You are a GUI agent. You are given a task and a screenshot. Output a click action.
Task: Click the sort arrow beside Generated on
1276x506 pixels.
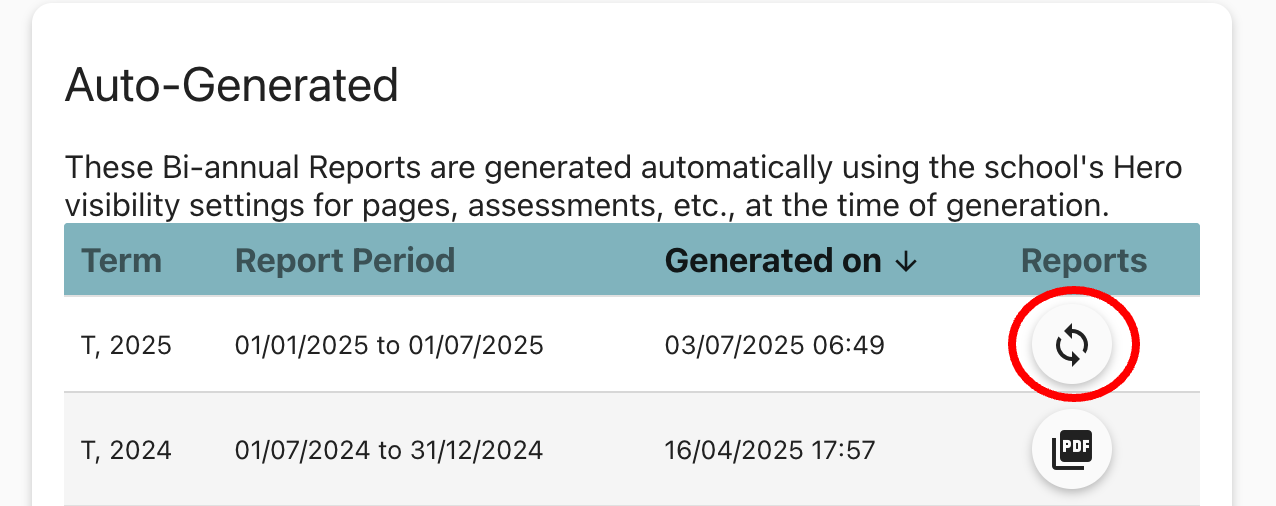906,262
